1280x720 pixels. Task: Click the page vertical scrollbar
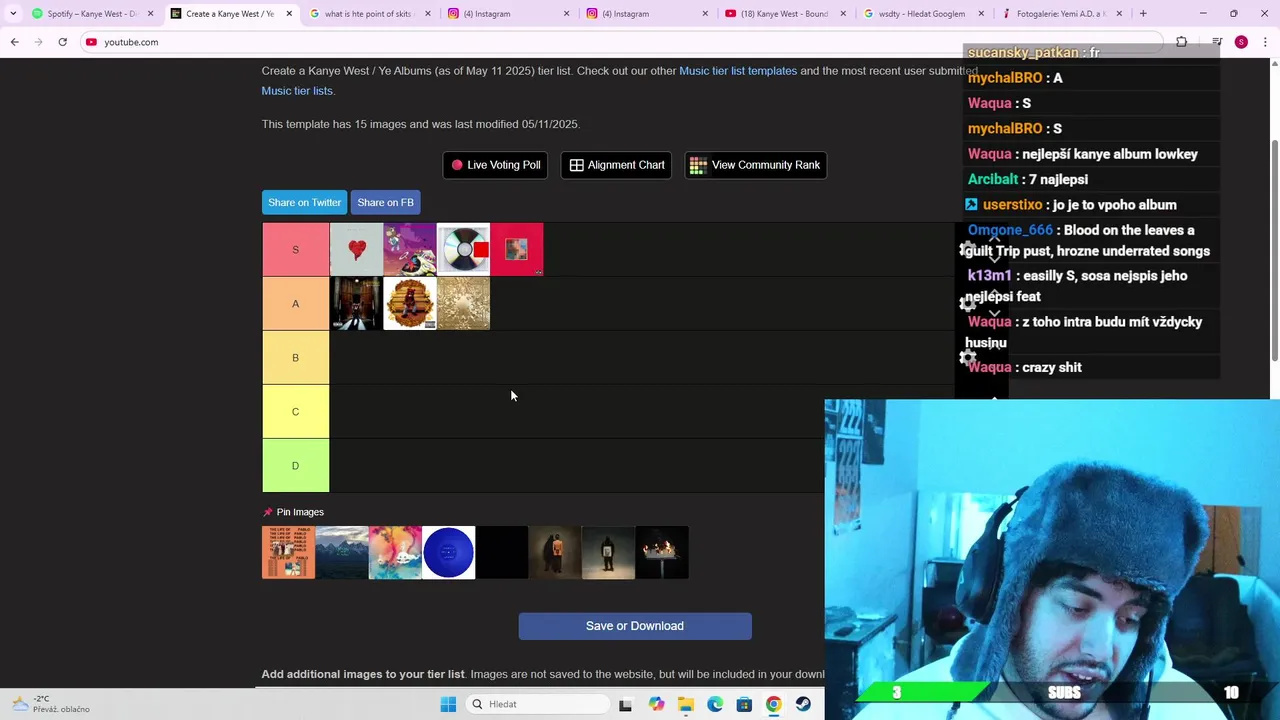click(x=1275, y=250)
